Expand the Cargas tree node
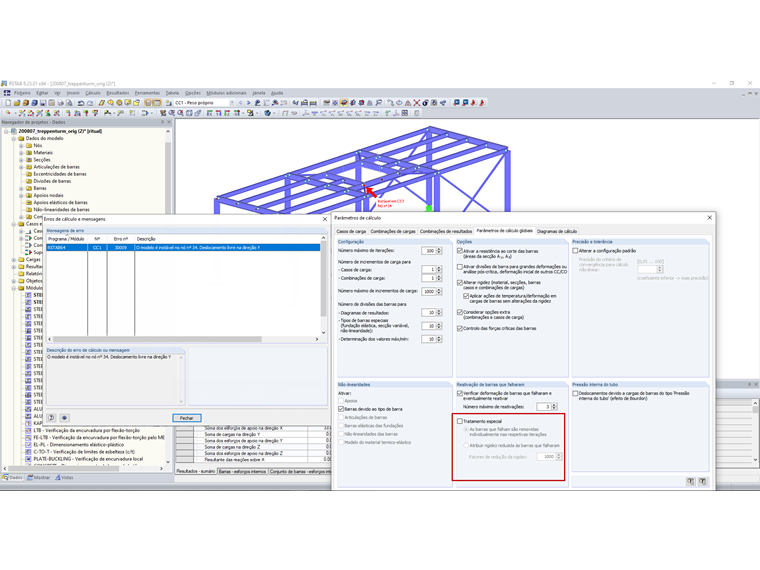The image size is (760, 570). pyautogui.click(x=14, y=260)
